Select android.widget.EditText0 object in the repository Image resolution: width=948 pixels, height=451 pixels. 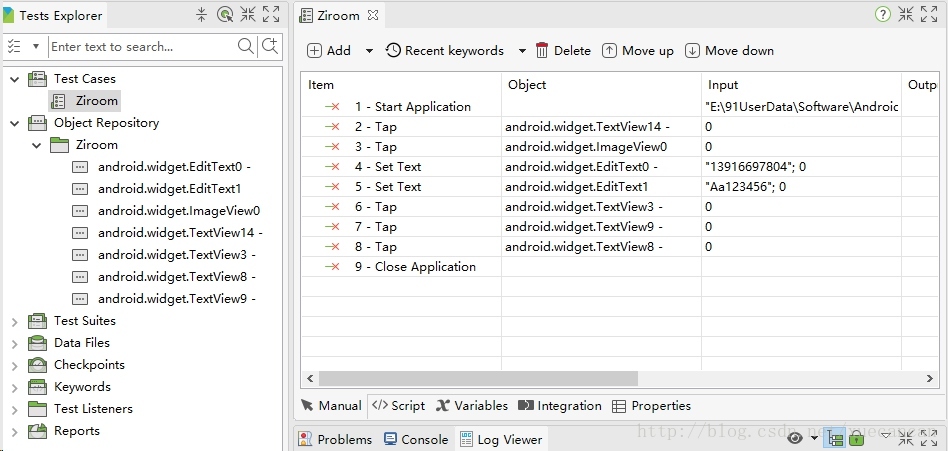[174, 167]
